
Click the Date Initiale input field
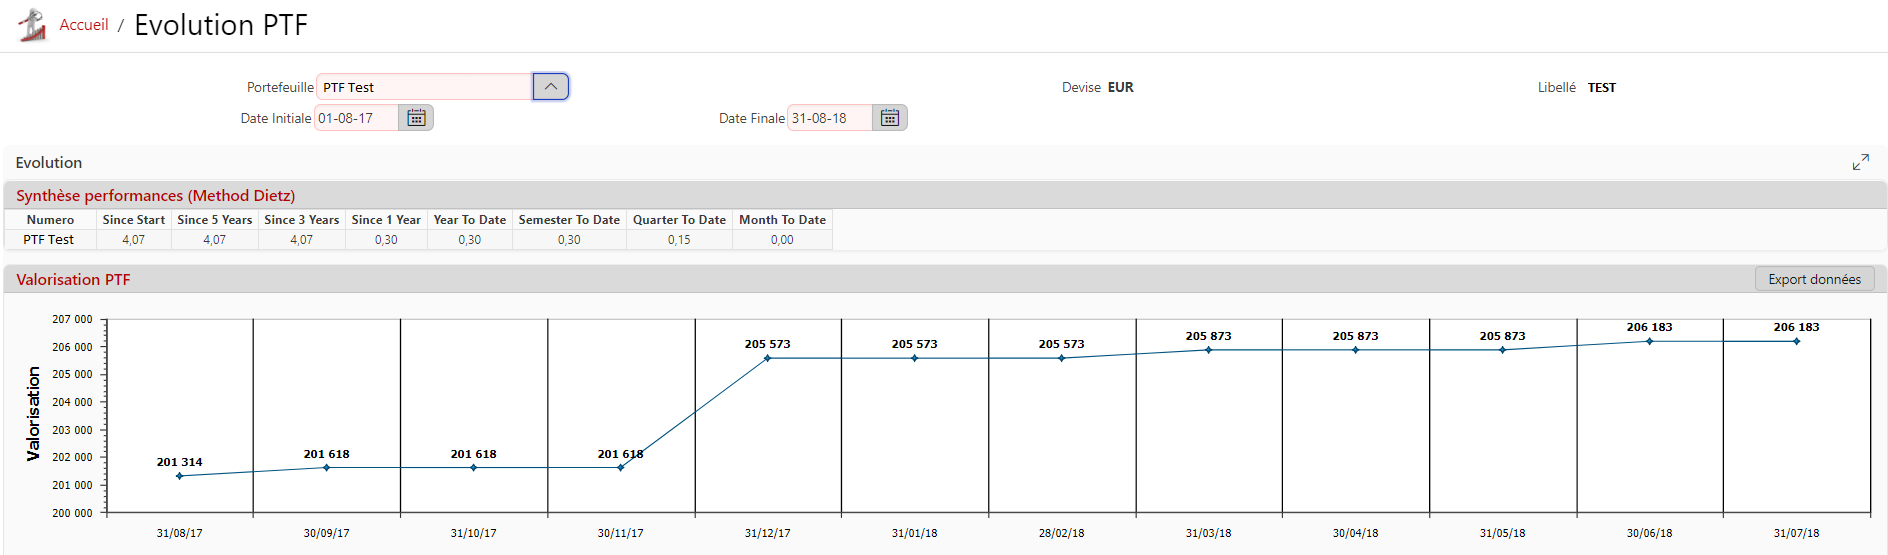[x=357, y=118]
